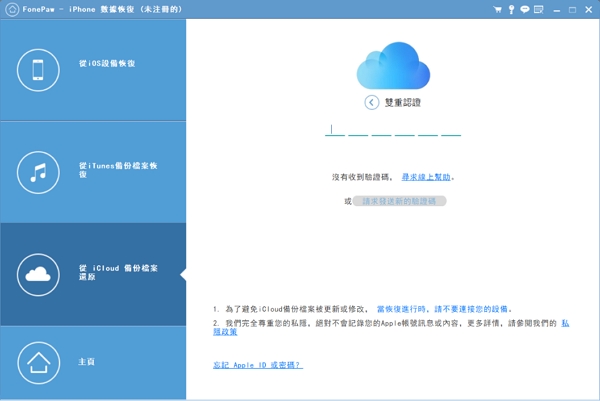Click the home house icon in sidebar

pos(39,363)
